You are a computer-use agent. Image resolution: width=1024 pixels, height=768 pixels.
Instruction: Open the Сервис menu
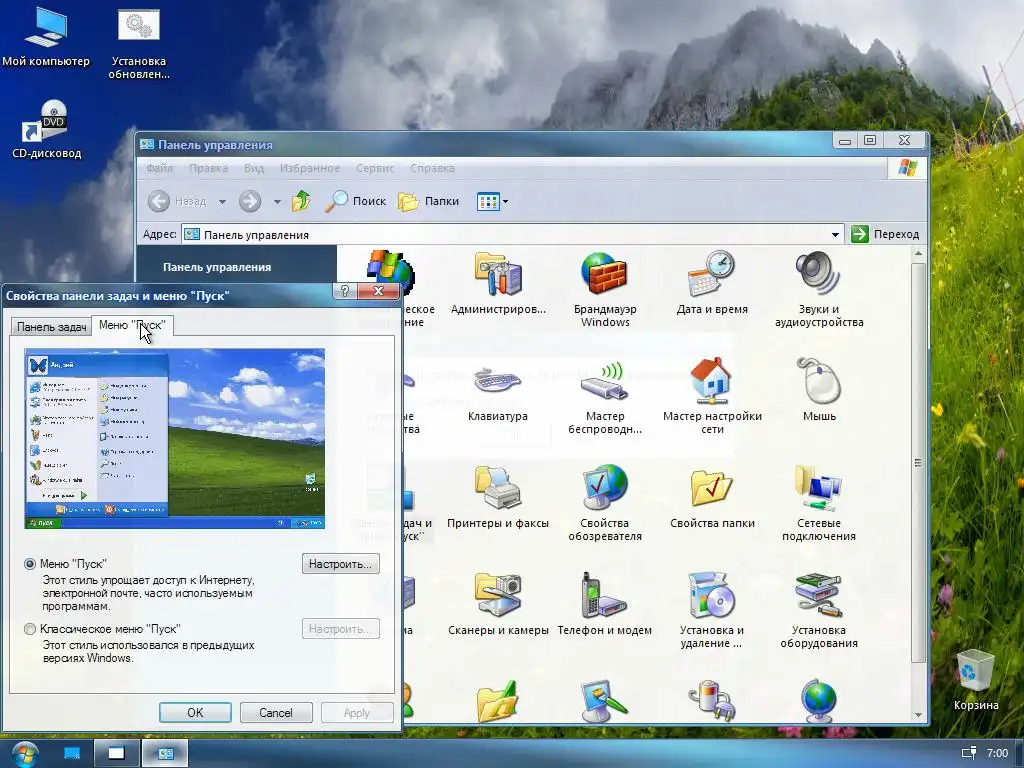(x=375, y=168)
